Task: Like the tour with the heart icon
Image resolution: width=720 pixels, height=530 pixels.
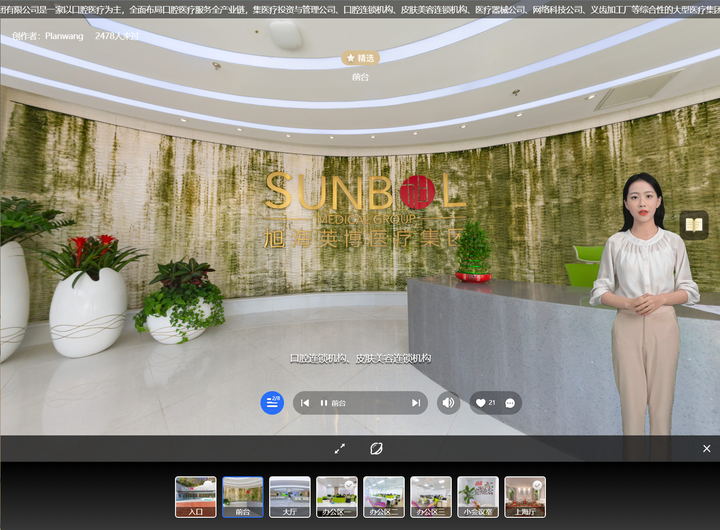Action: click(x=480, y=403)
